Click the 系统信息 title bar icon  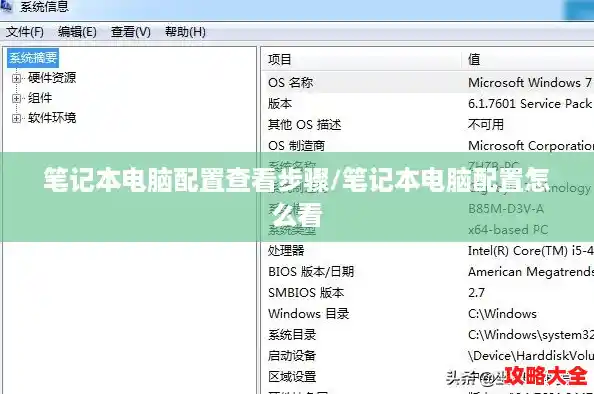[x=7, y=5]
